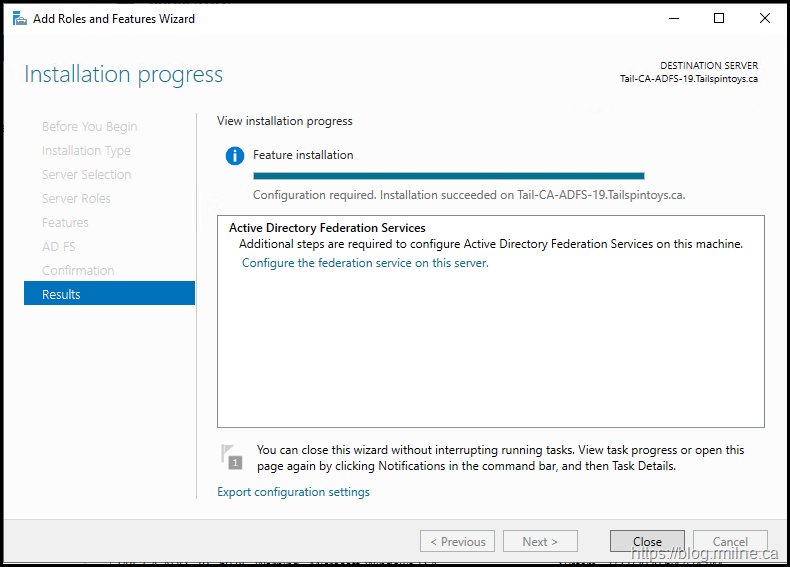
Task: Click the Previous button
Action: pyautogui.click(x=457, y=542)
